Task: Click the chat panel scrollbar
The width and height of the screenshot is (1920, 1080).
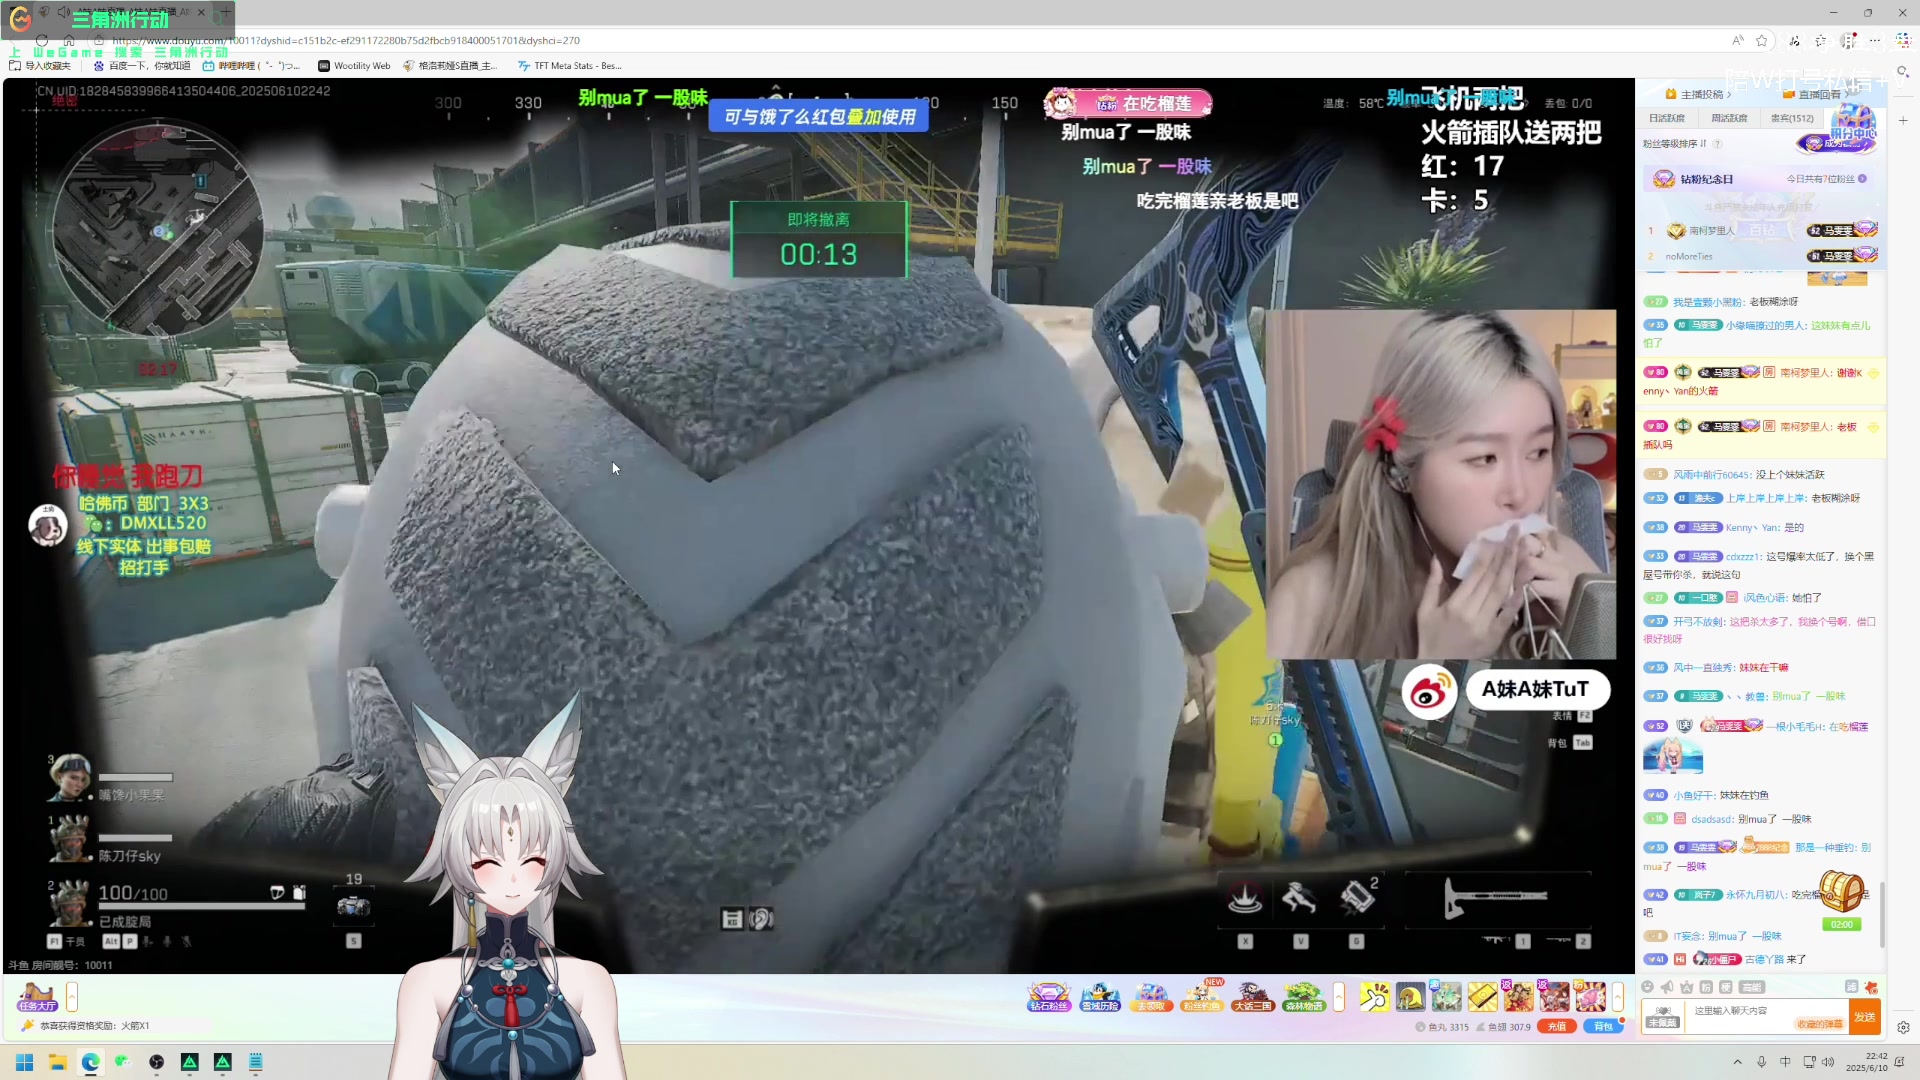Action: point(1882,913)
